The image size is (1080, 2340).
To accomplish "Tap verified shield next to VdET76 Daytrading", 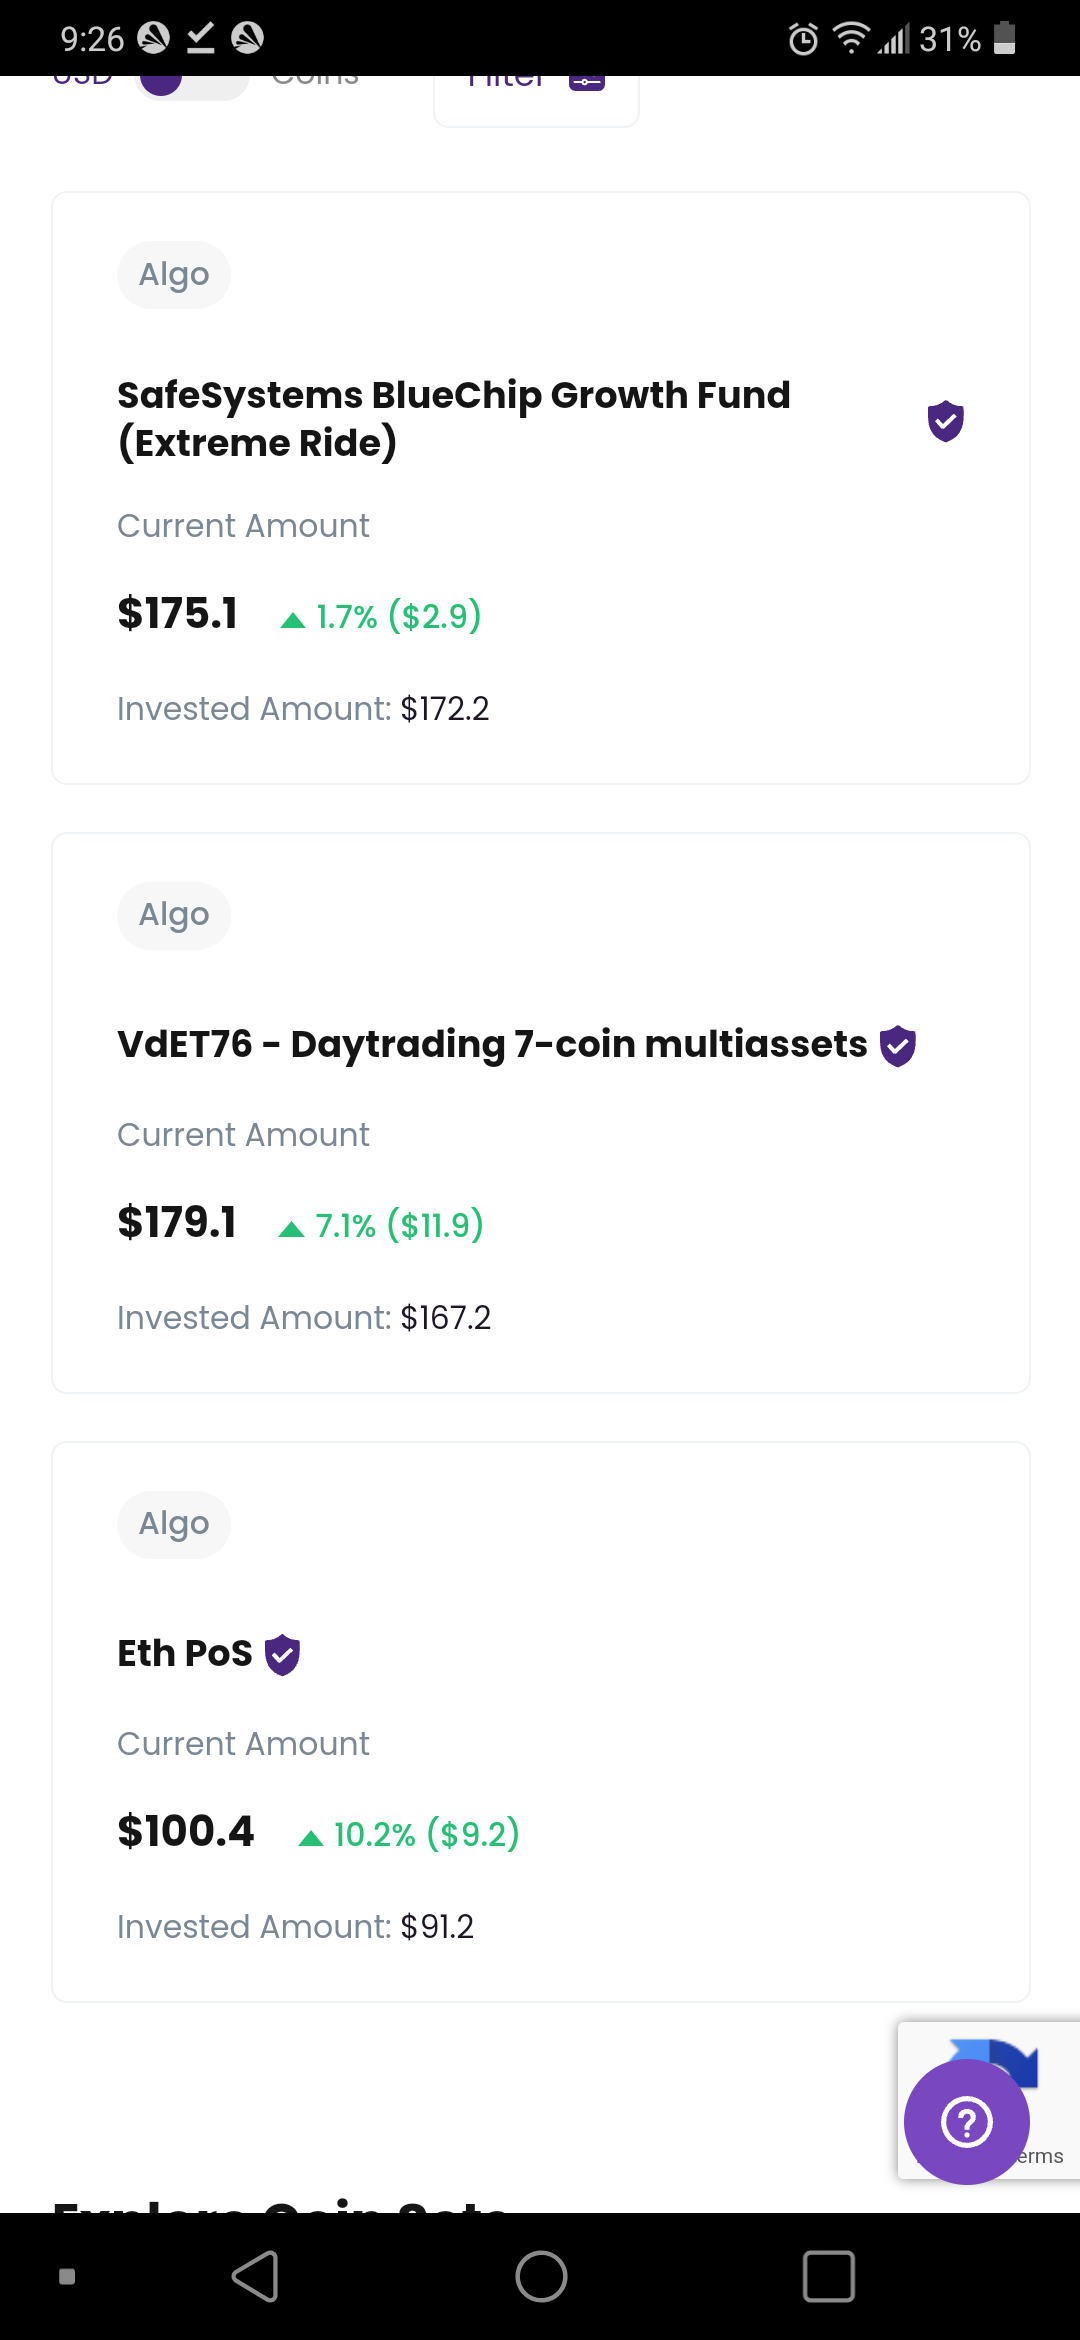I will (x=898, y=1046).
